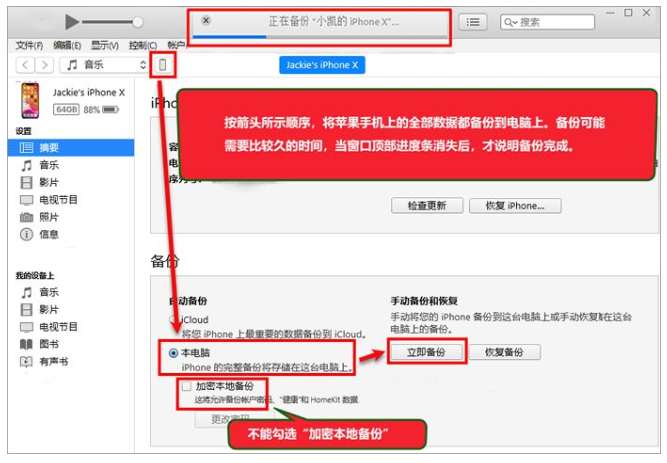
Task: Click the 恢复 iPhone... button
Action: tap(515, 206)
